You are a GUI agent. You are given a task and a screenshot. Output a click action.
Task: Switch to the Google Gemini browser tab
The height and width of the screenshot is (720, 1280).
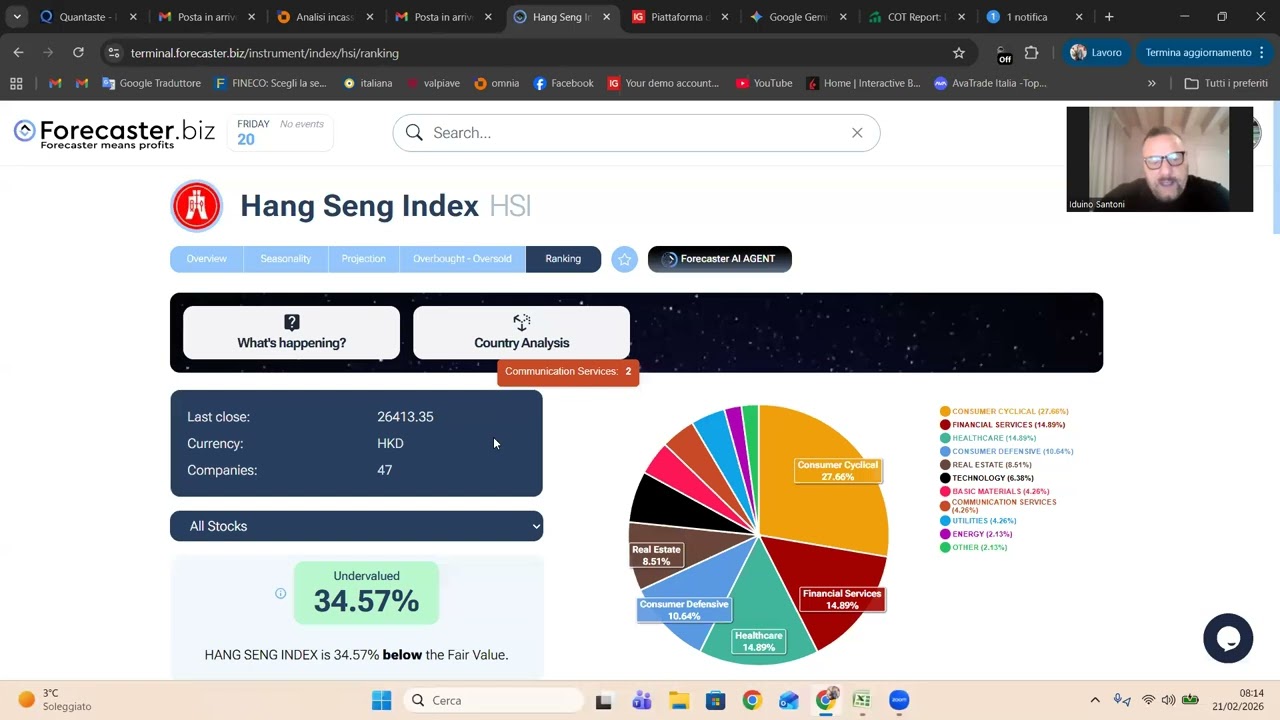point(788,17)
